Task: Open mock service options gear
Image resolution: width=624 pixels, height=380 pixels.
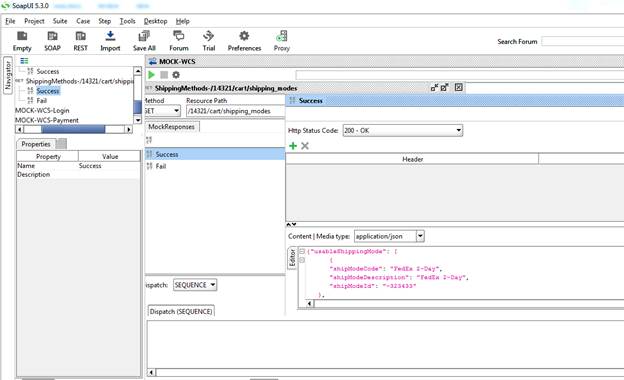Action: (176, 75)
